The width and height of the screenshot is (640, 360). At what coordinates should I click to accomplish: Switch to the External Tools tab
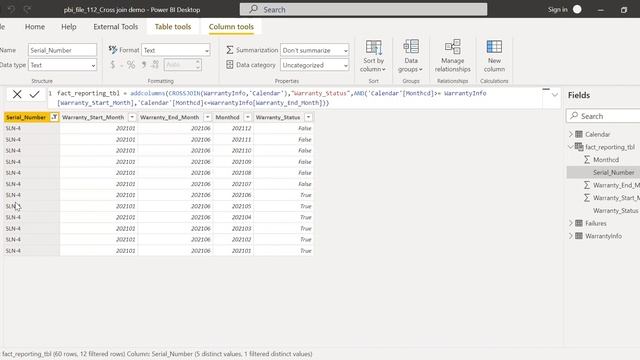(x=116, y=27)
